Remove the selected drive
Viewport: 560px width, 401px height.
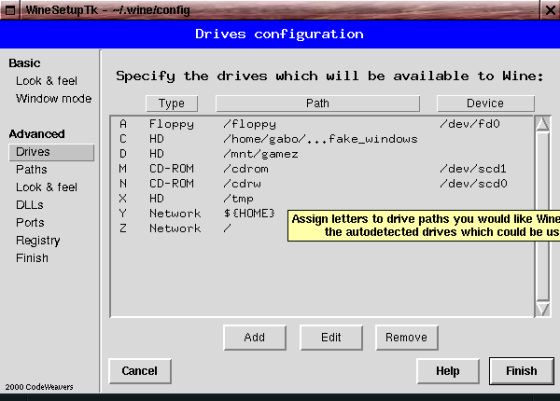click(x=406, y=337)
